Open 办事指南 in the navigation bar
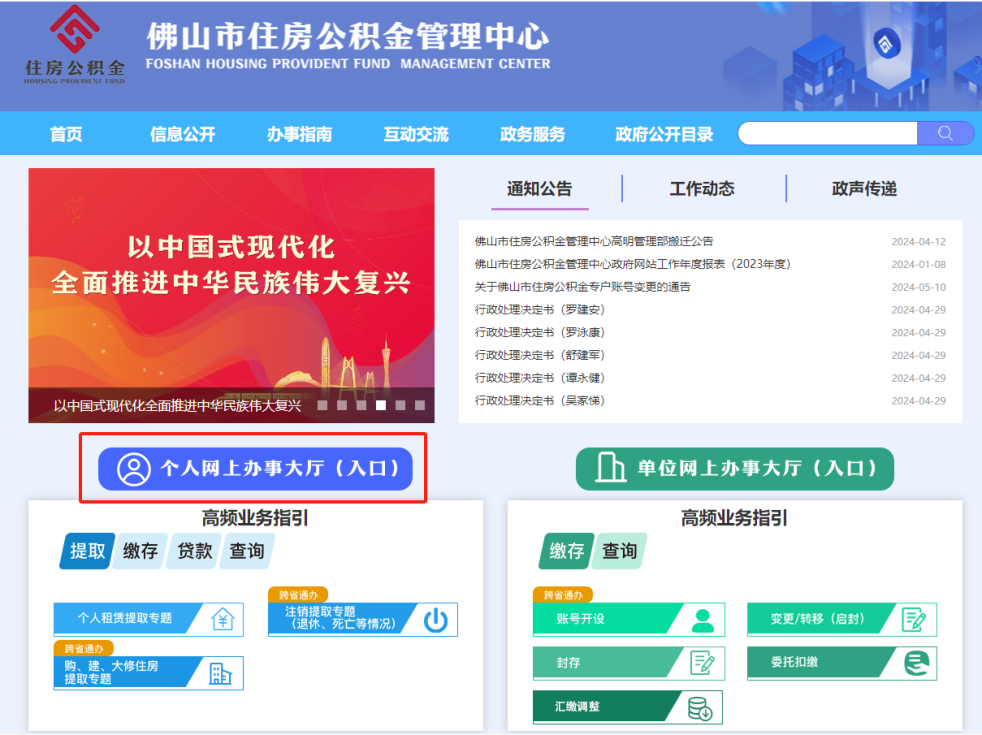 coord(299,134)
